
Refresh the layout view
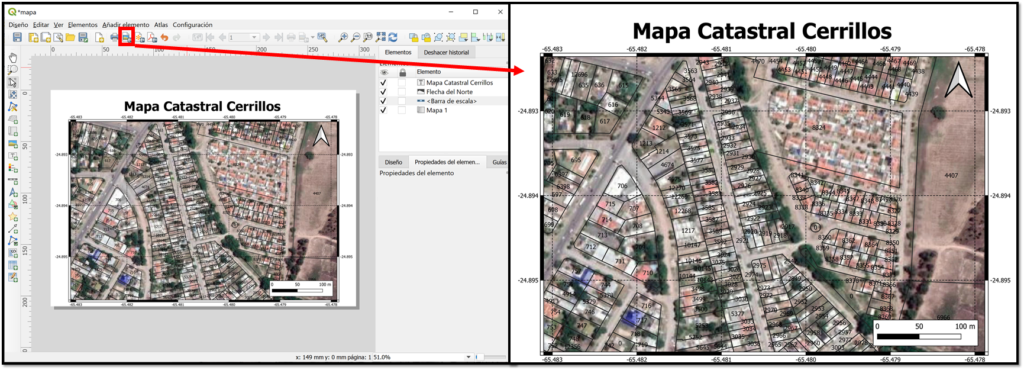pyautogui.click(x=392, y=37)
